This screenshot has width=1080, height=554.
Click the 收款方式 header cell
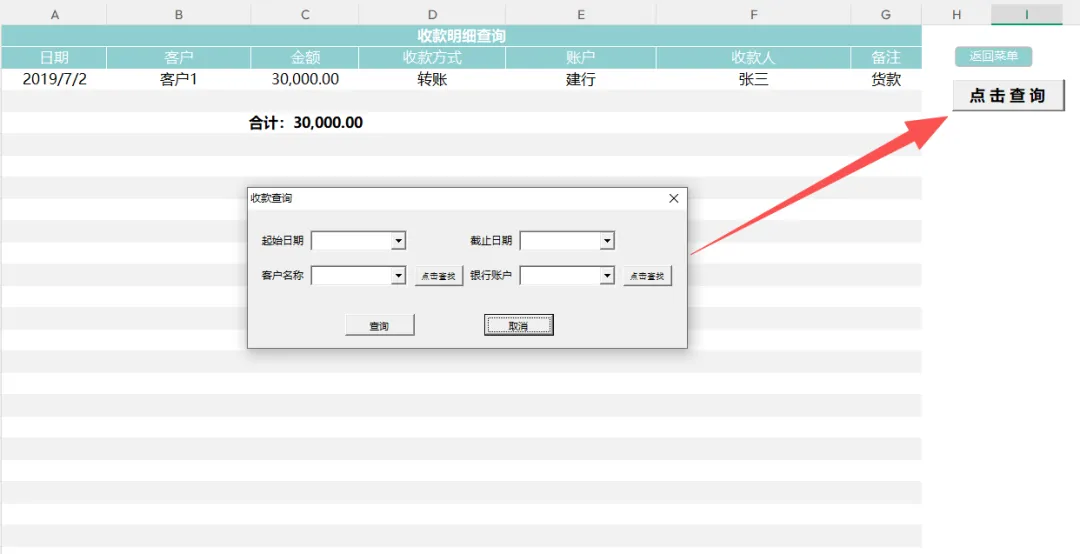432,58
